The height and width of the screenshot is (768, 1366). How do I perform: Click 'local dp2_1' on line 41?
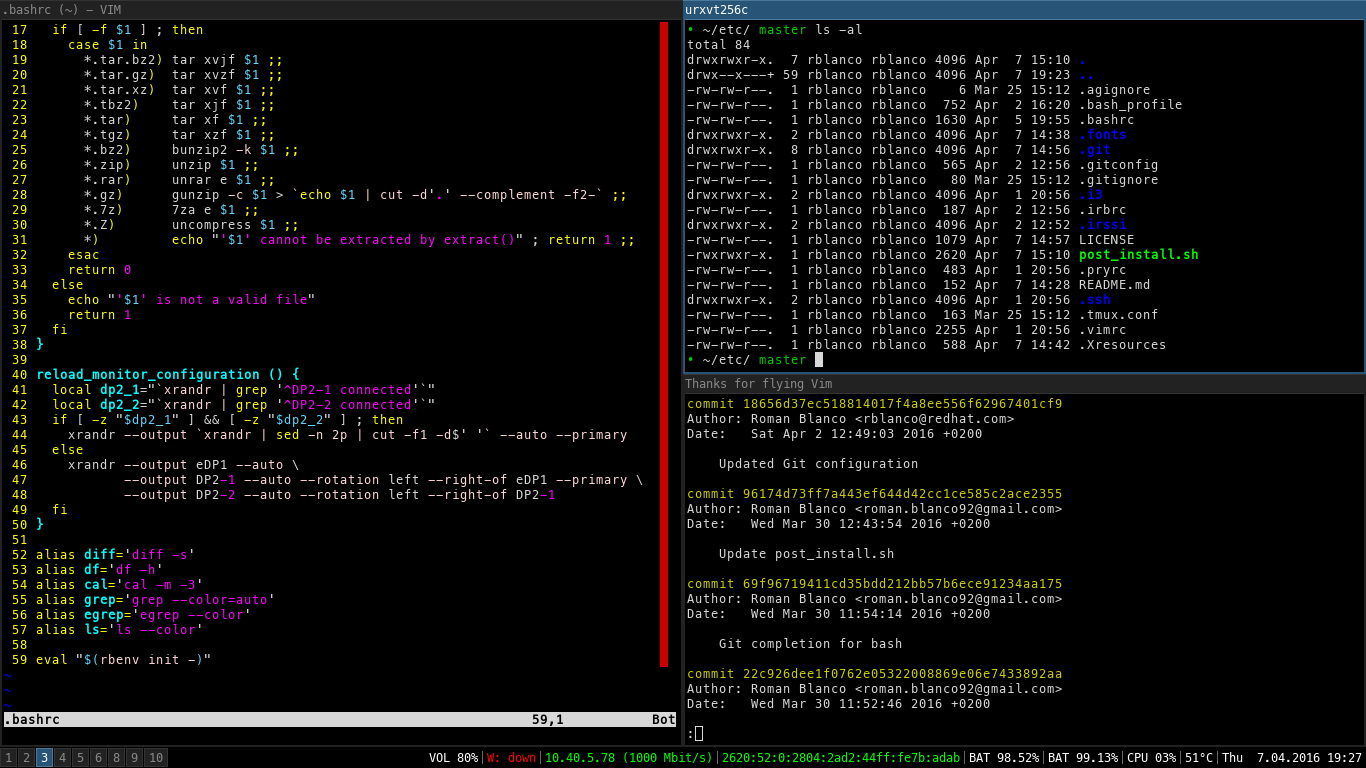click(x=96, y=390)
